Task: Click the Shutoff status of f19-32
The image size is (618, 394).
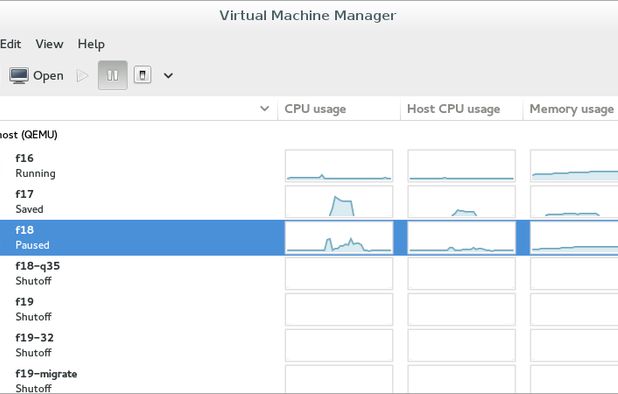Action: [x=34, y=353]
